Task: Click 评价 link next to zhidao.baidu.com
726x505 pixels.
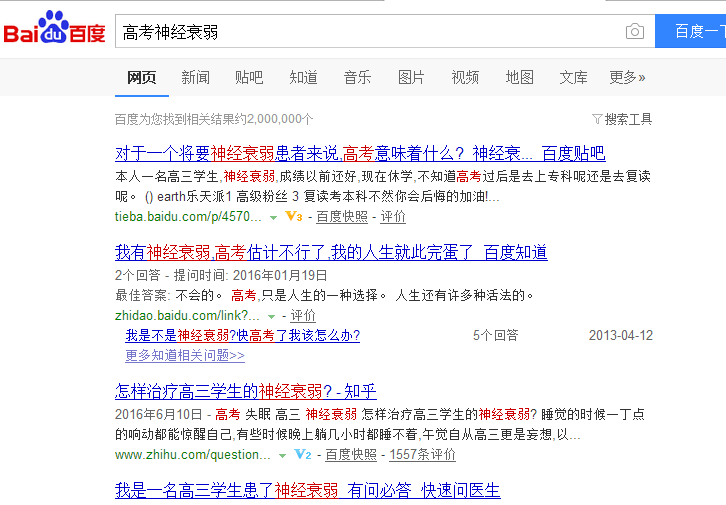Action: (x=303, y=316)
